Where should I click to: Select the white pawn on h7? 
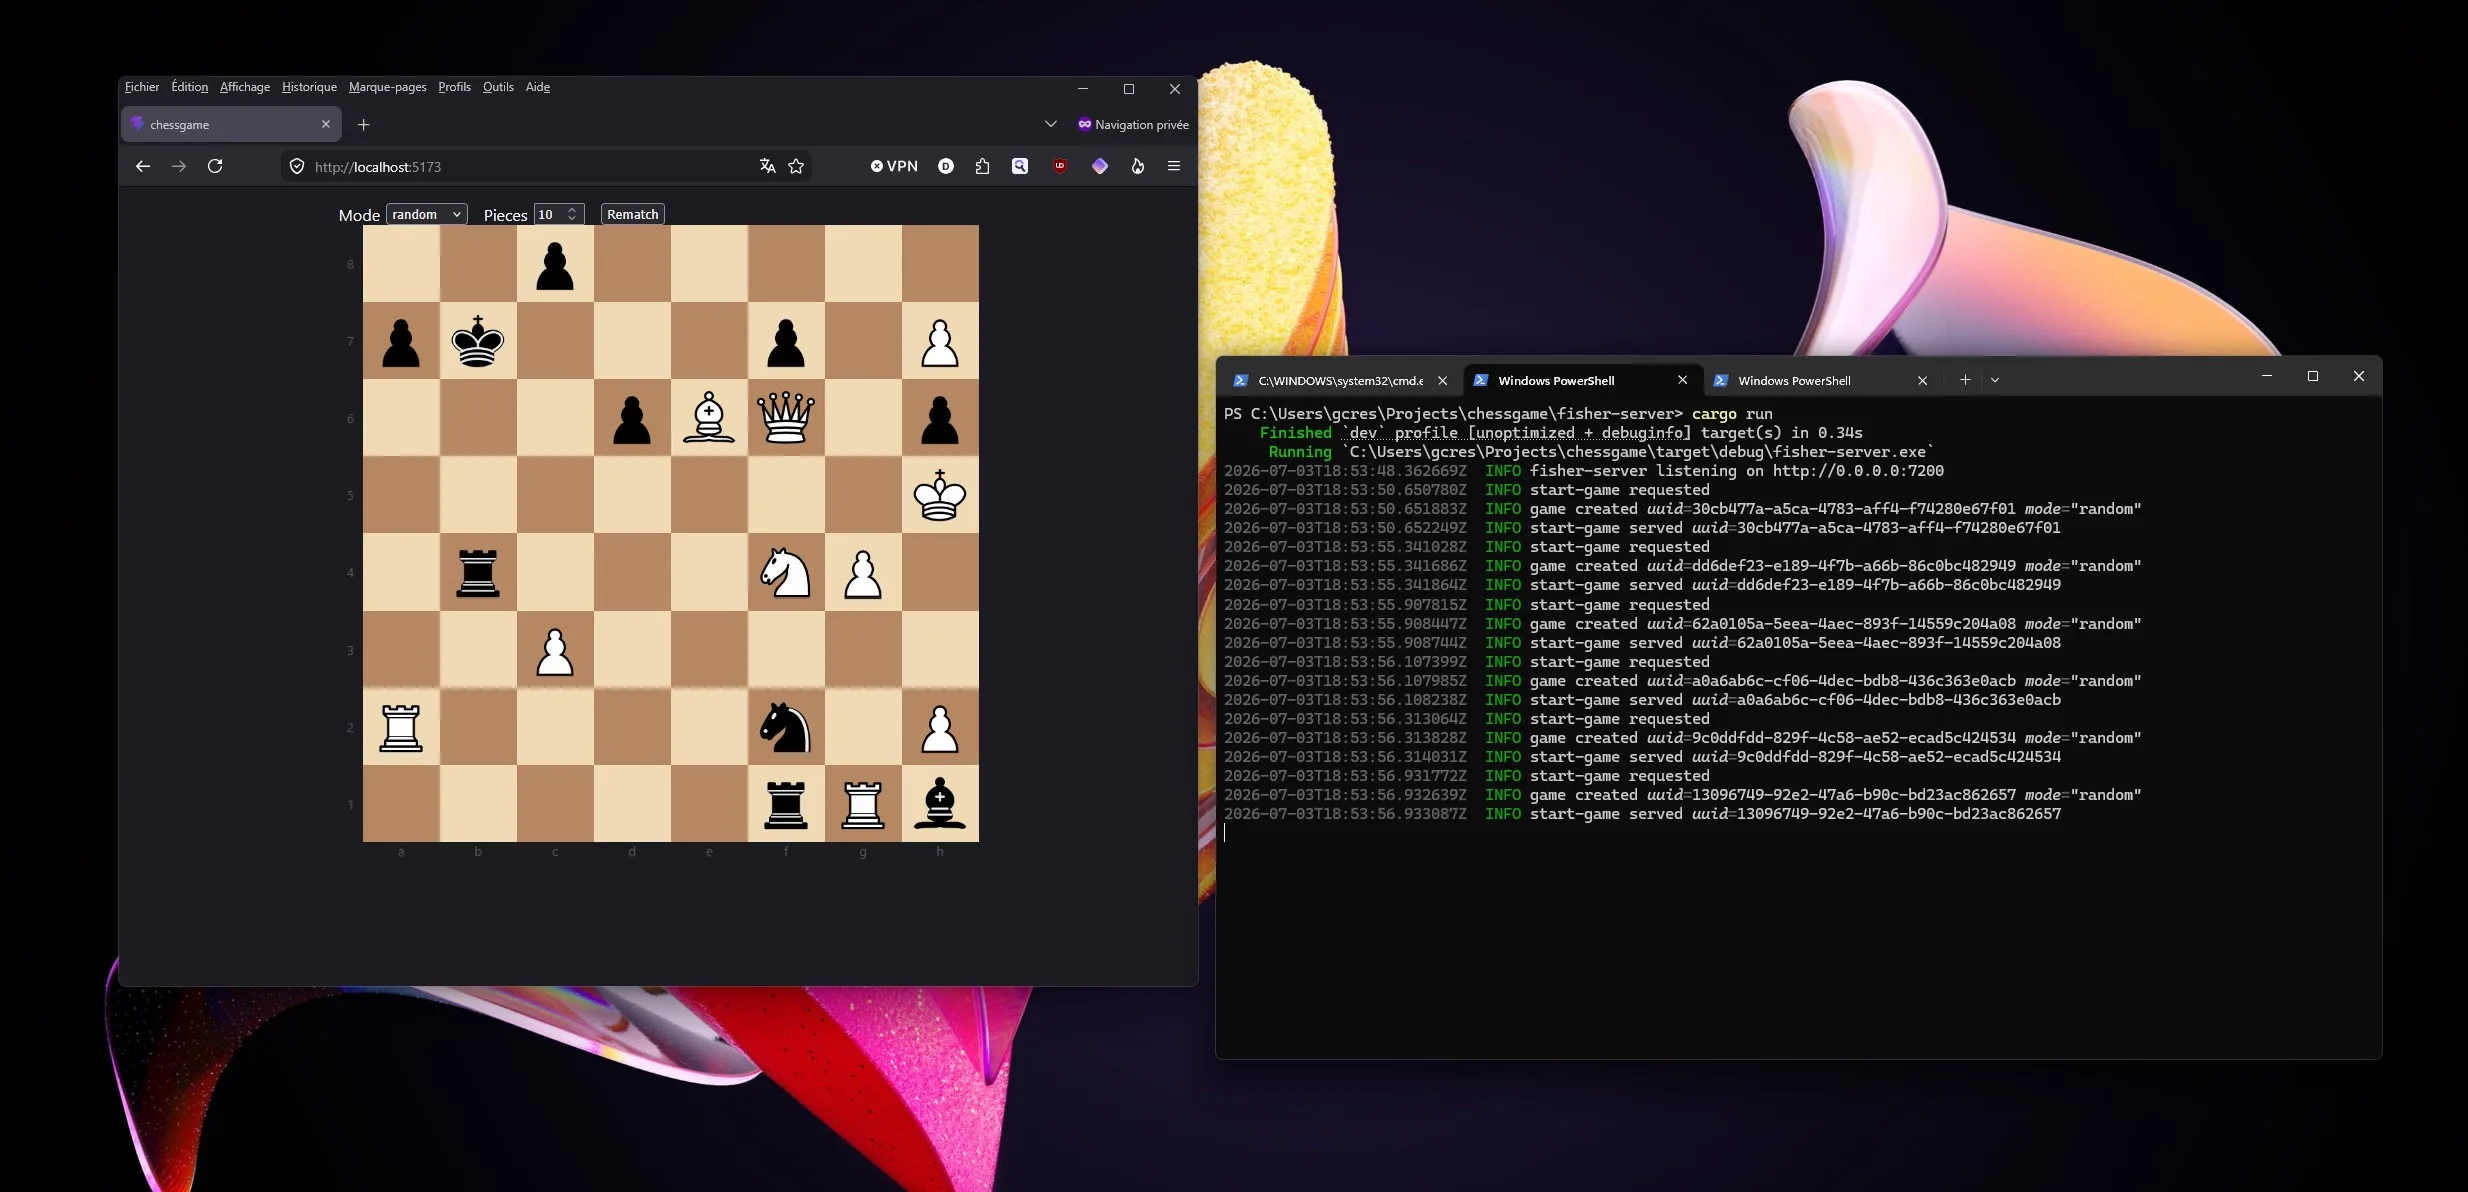click(x=940, y=341)
